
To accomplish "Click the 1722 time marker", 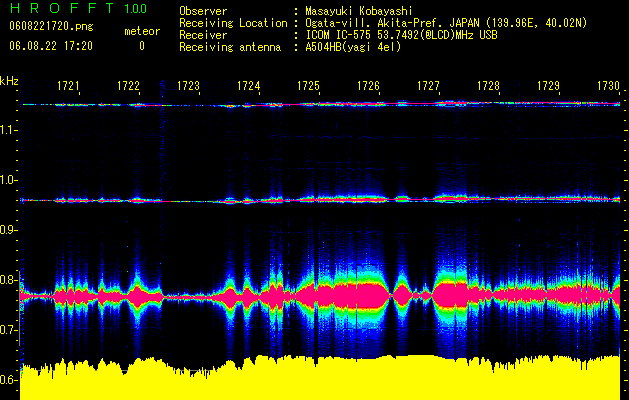I will point(128,85).
